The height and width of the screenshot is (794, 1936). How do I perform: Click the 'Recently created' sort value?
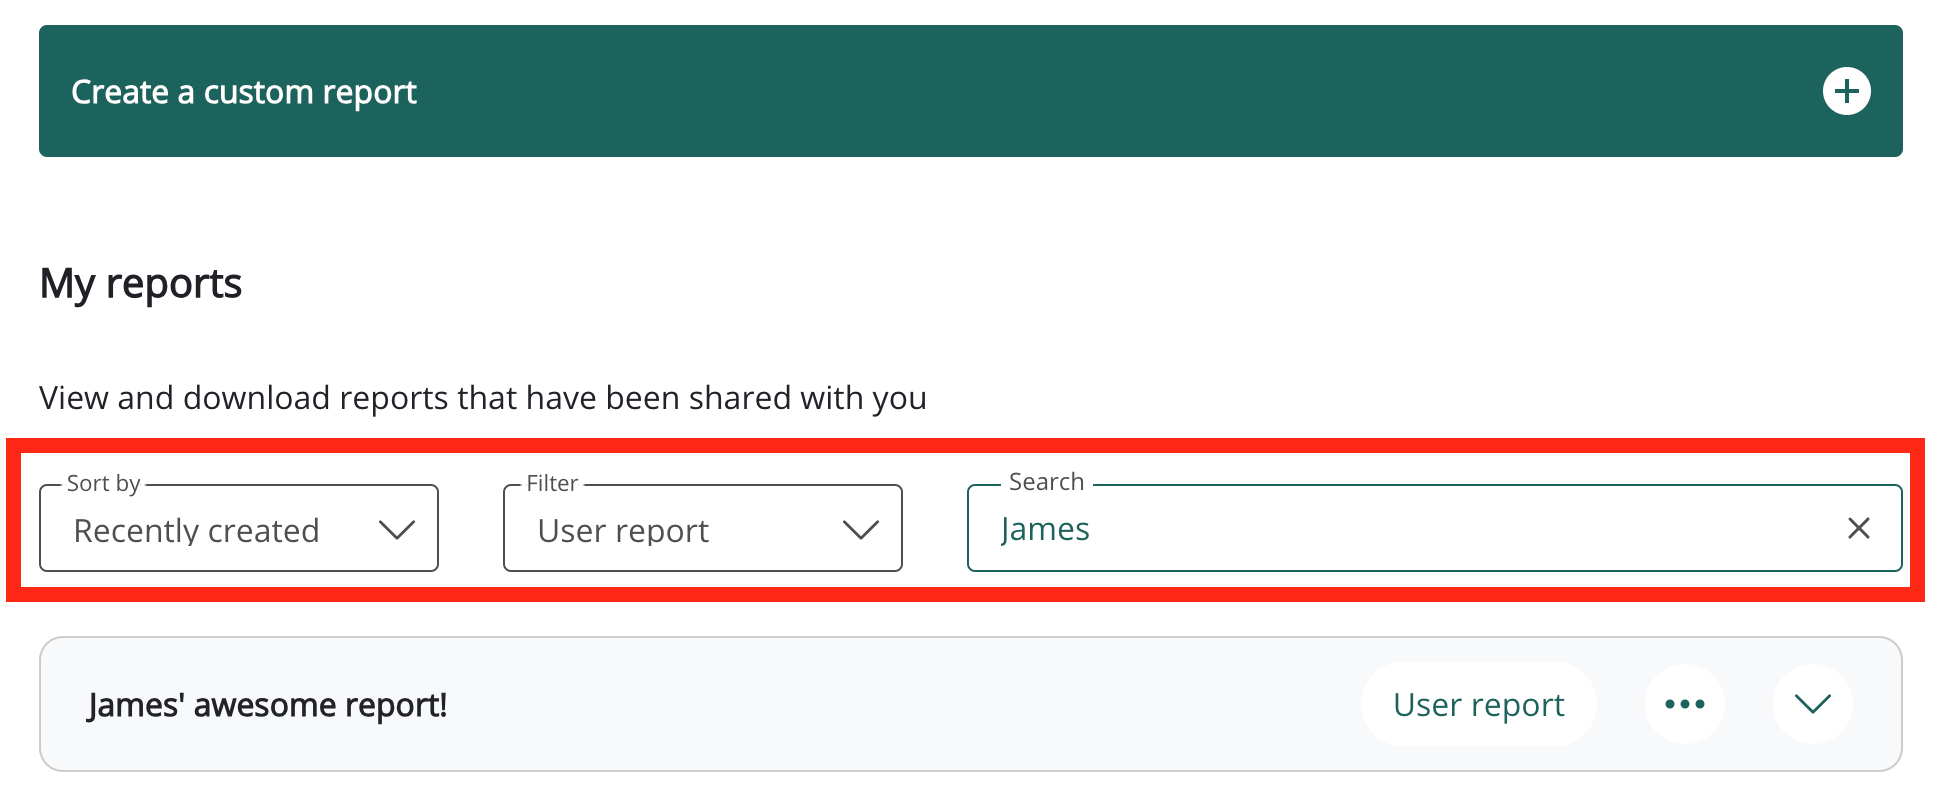197,531
